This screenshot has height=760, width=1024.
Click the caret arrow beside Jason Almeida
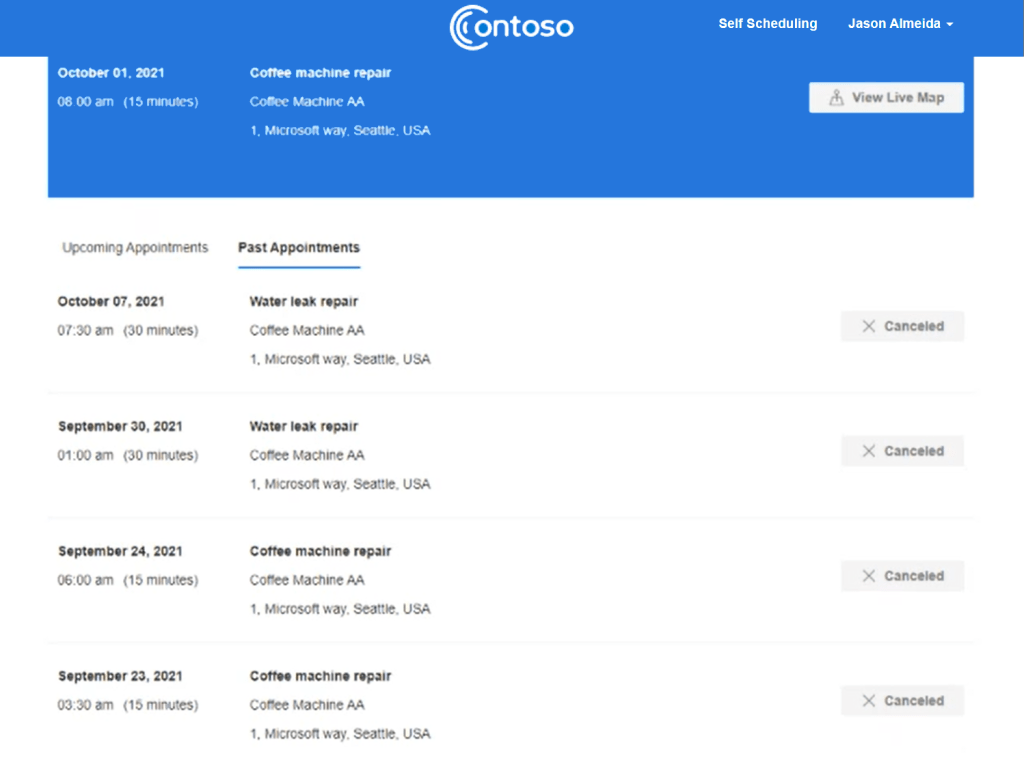949,25
